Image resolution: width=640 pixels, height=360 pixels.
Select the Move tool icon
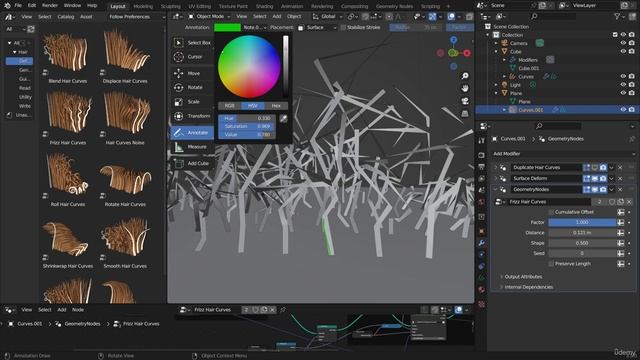click(x=178, y=73)
